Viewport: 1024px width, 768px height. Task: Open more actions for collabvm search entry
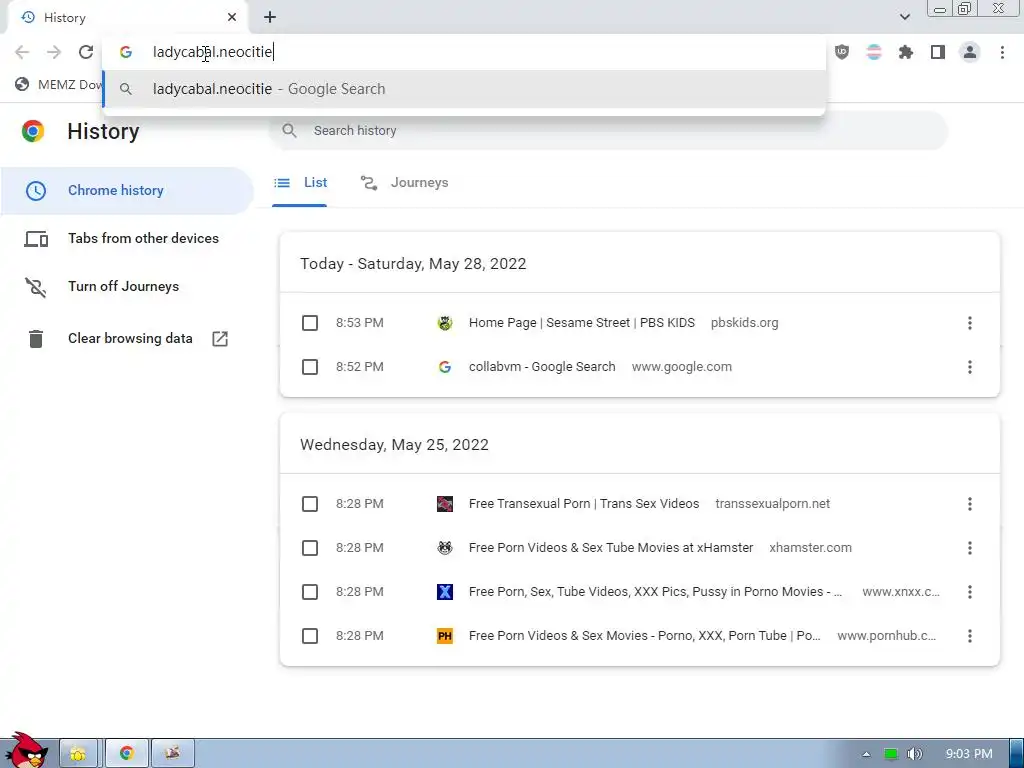[x=970, y=367]
